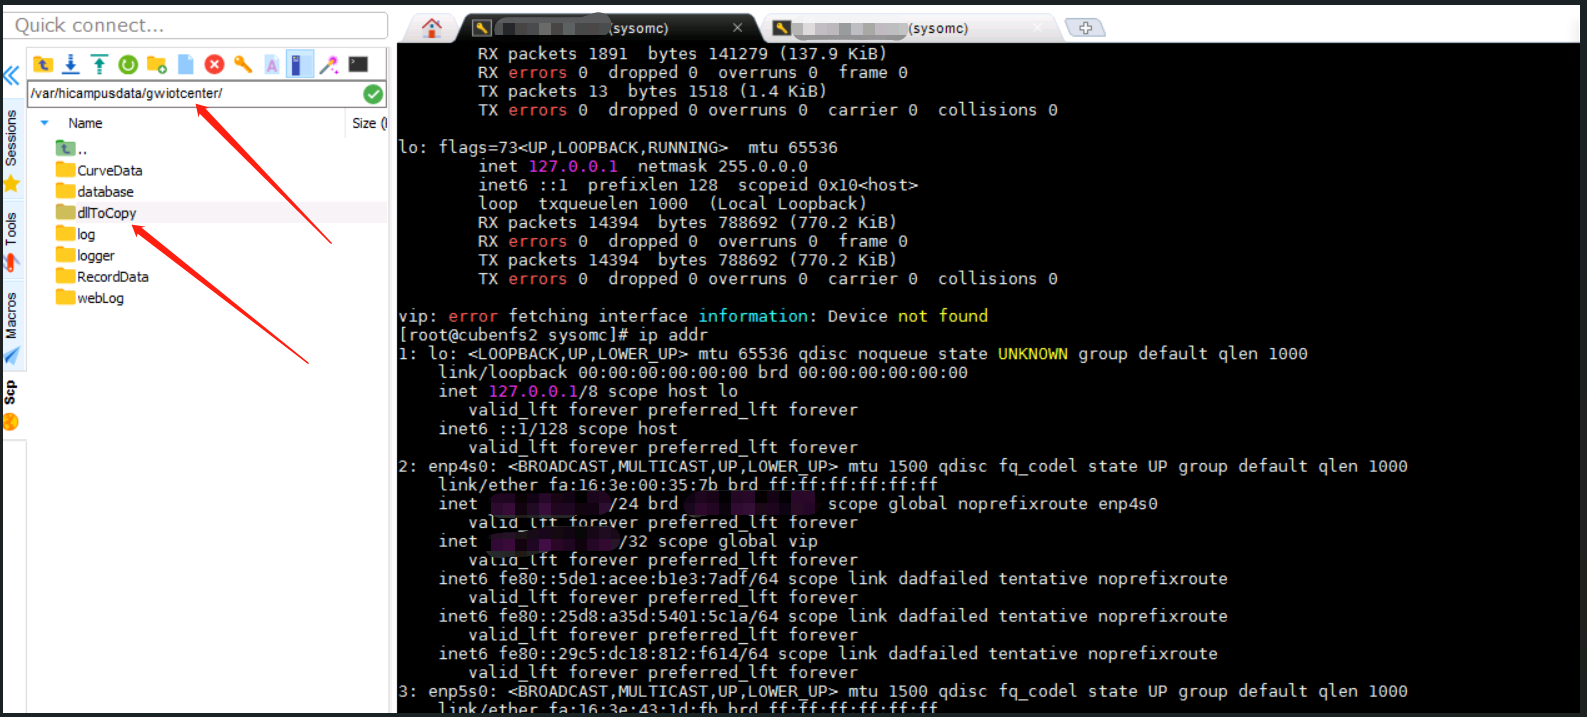This screenshot has width=1587, height=717.
Task: Select the dllToCopy folder
Action: (96, 212)
